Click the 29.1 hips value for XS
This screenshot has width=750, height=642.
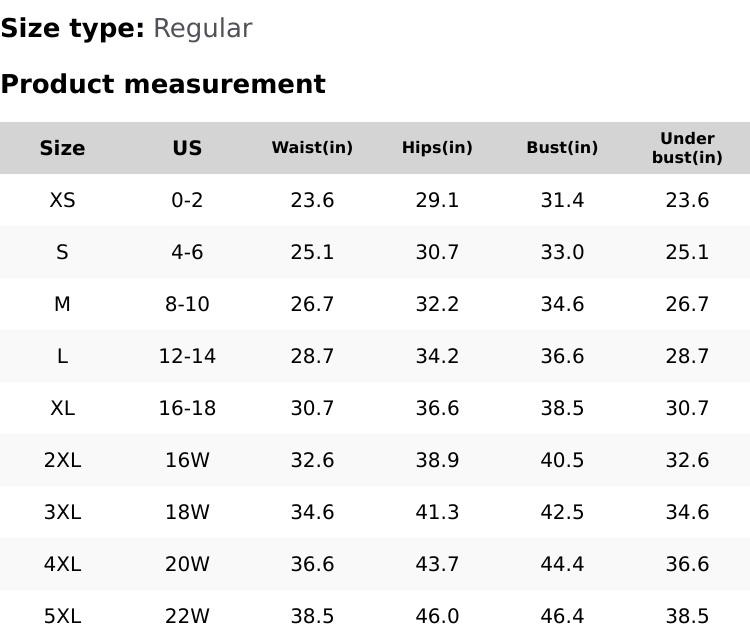[437, 200]
